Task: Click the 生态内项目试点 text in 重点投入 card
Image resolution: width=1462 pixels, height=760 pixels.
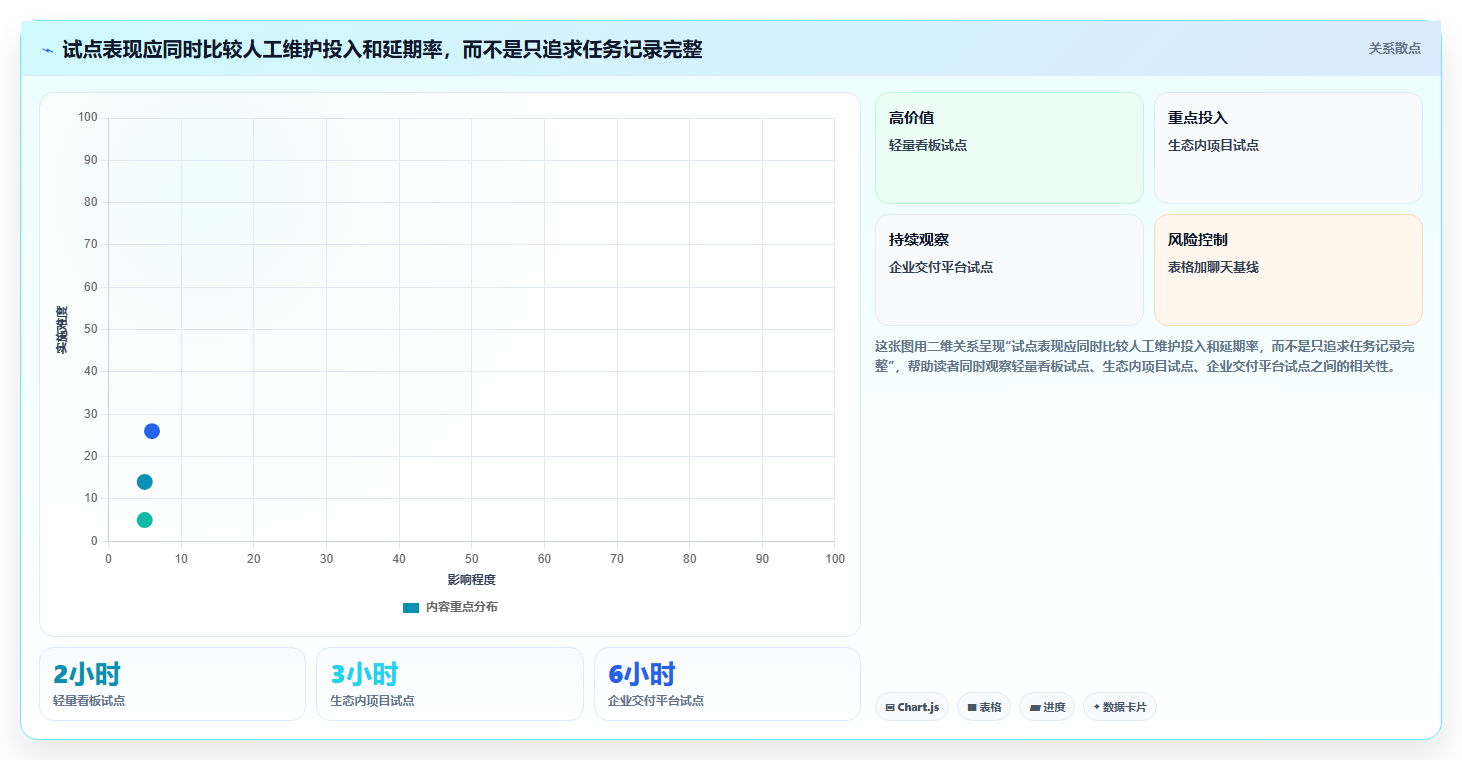Action: (x=1213, y=145)
